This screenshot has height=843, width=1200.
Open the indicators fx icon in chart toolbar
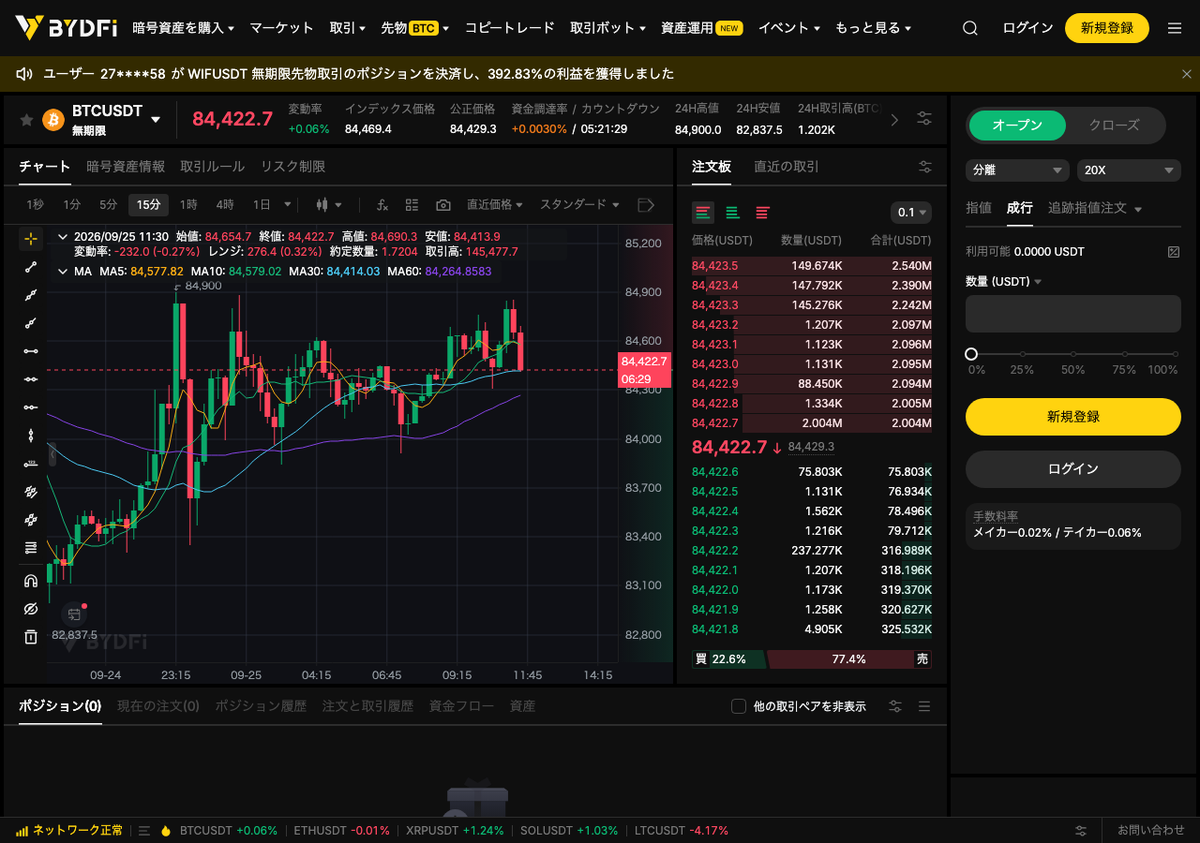coord(382,205)
